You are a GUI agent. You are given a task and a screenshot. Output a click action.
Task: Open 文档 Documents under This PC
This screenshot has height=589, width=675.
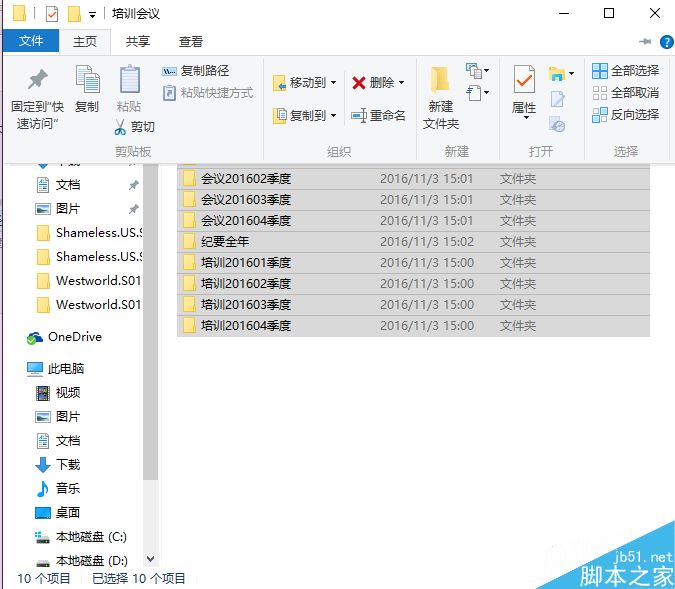(x=58, y=441)
